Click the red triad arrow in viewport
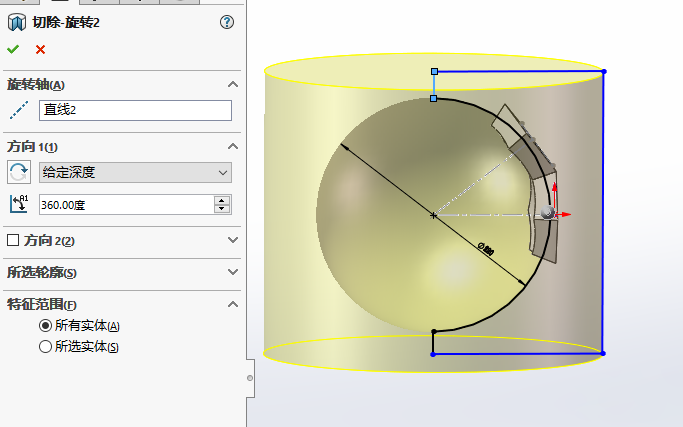 562,214
